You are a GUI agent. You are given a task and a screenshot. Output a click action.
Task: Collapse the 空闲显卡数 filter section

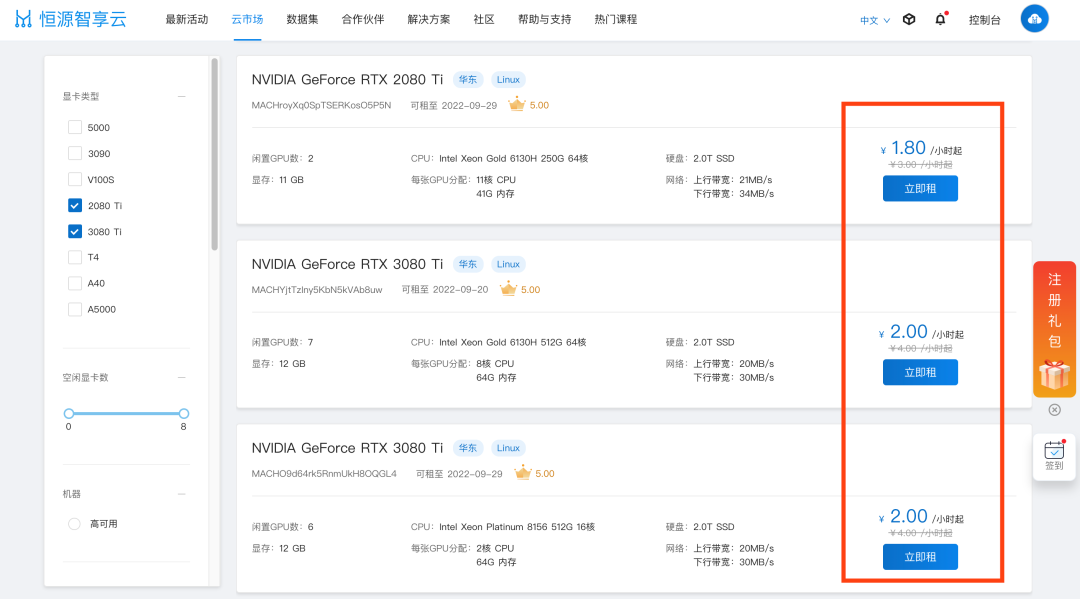[x=182, y=377]
